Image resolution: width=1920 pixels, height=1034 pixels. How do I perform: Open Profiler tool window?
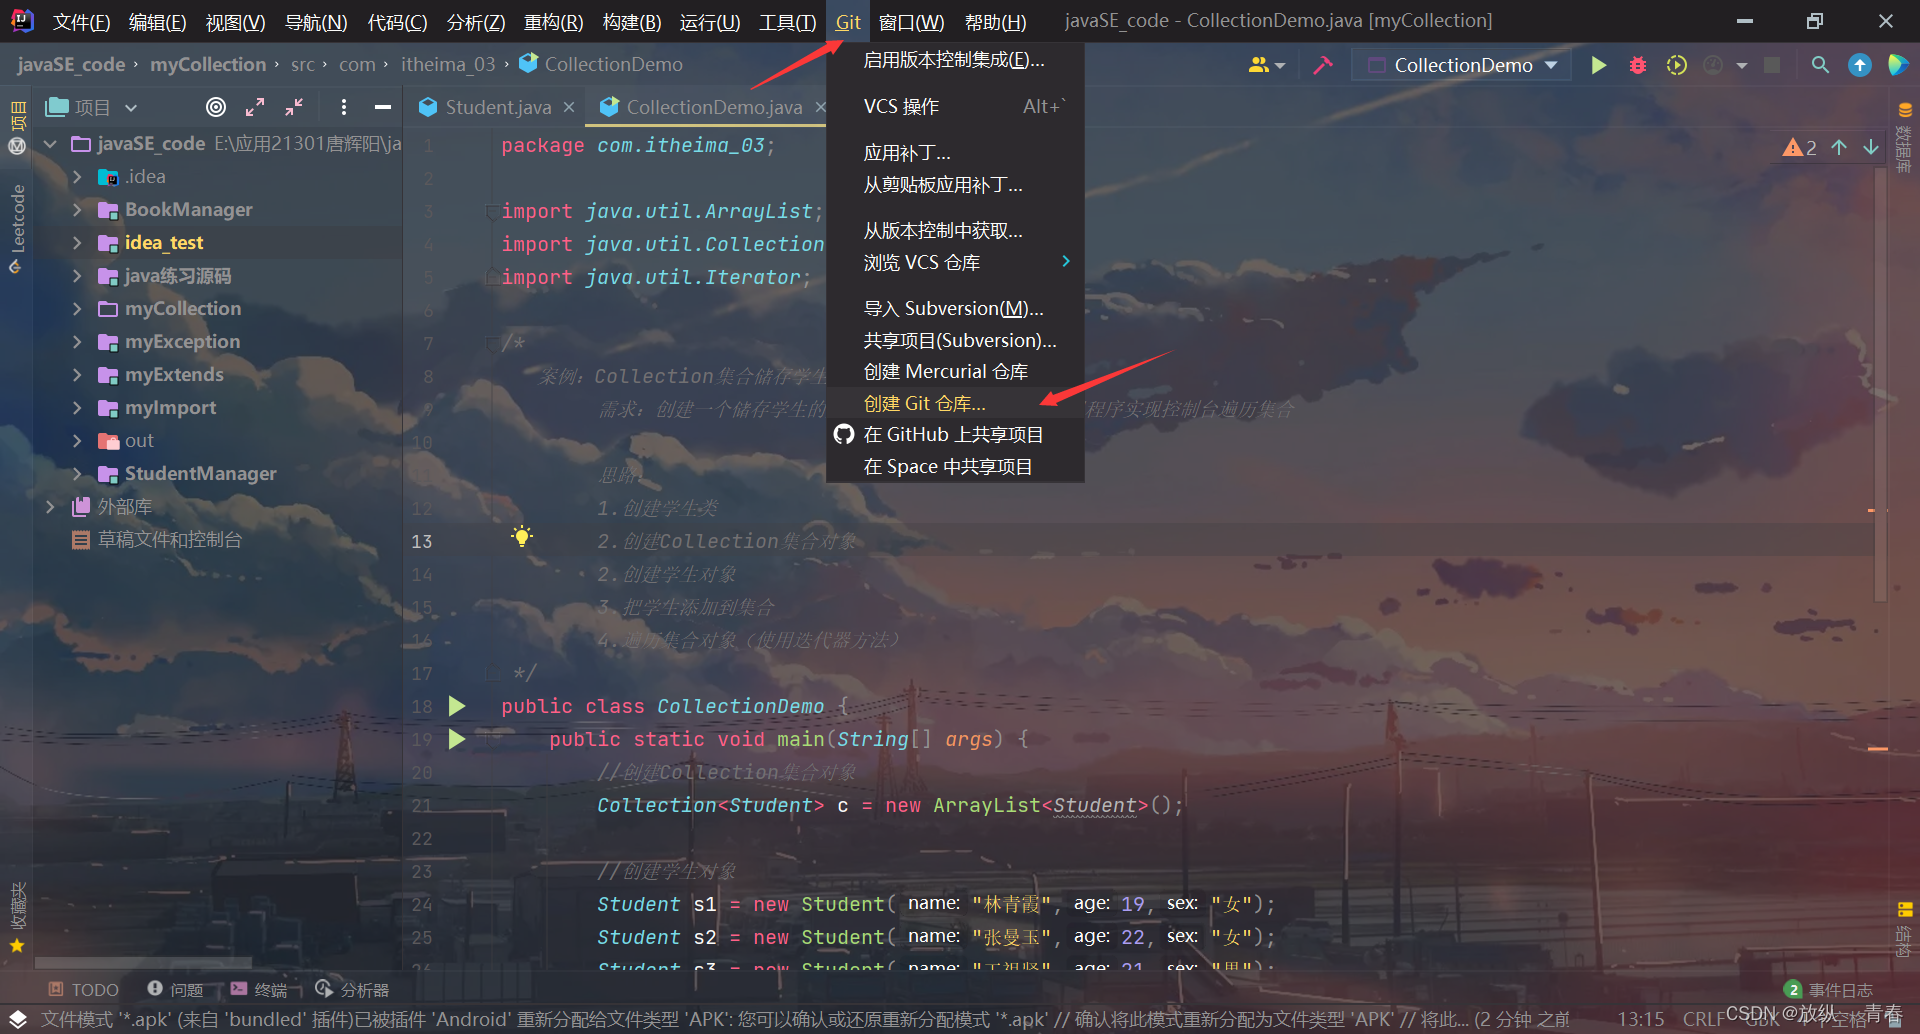(x=352, y=989)
